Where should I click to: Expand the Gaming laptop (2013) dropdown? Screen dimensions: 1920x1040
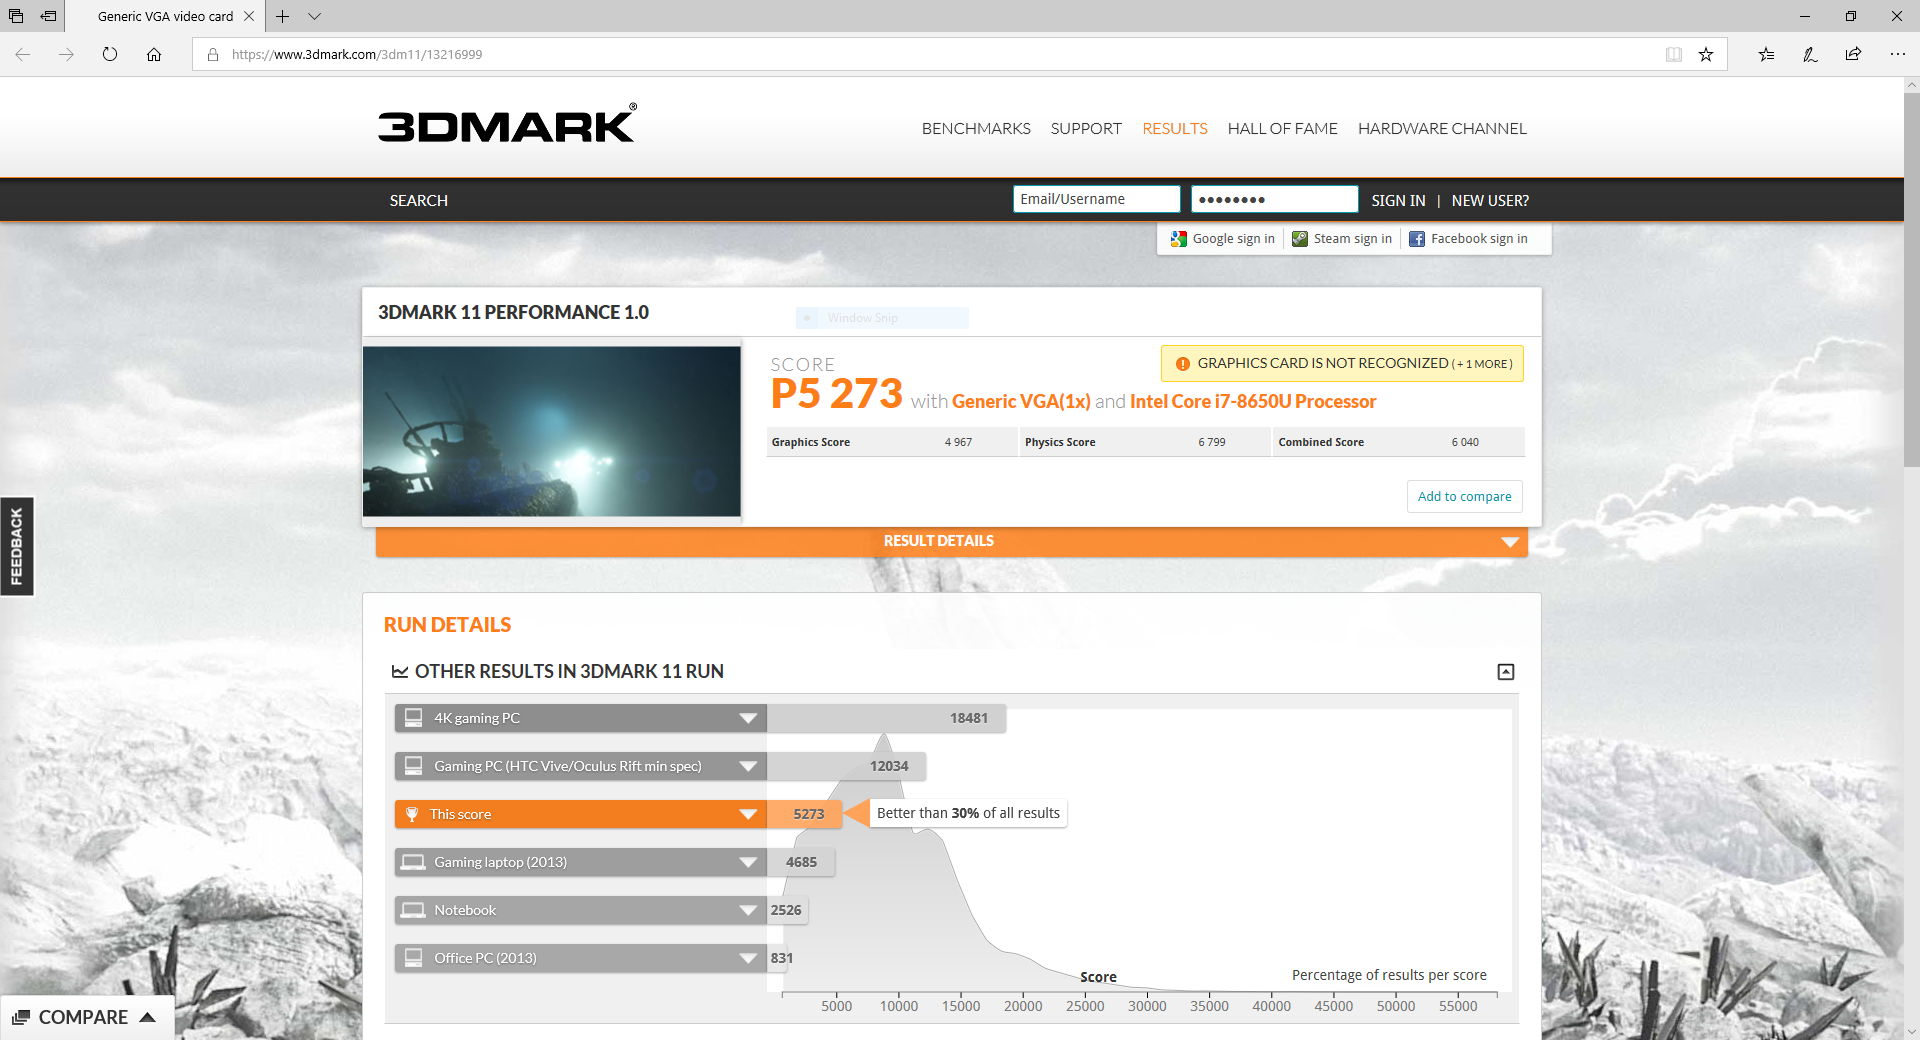click(x=748, y=862)
